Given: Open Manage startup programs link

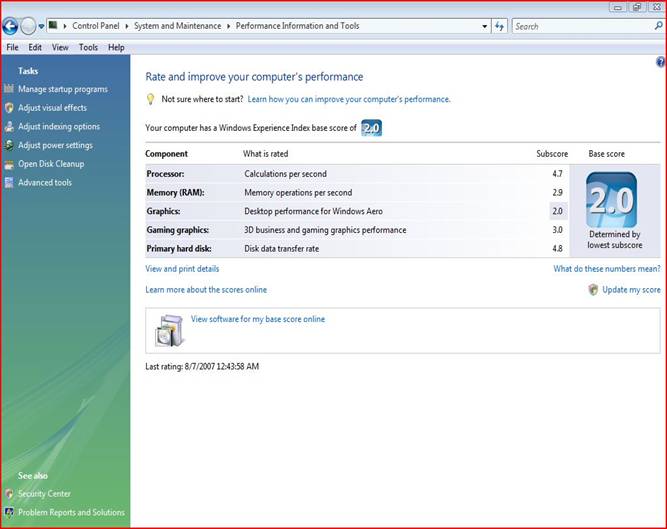Looking at the screenshot, I should 63,89.
